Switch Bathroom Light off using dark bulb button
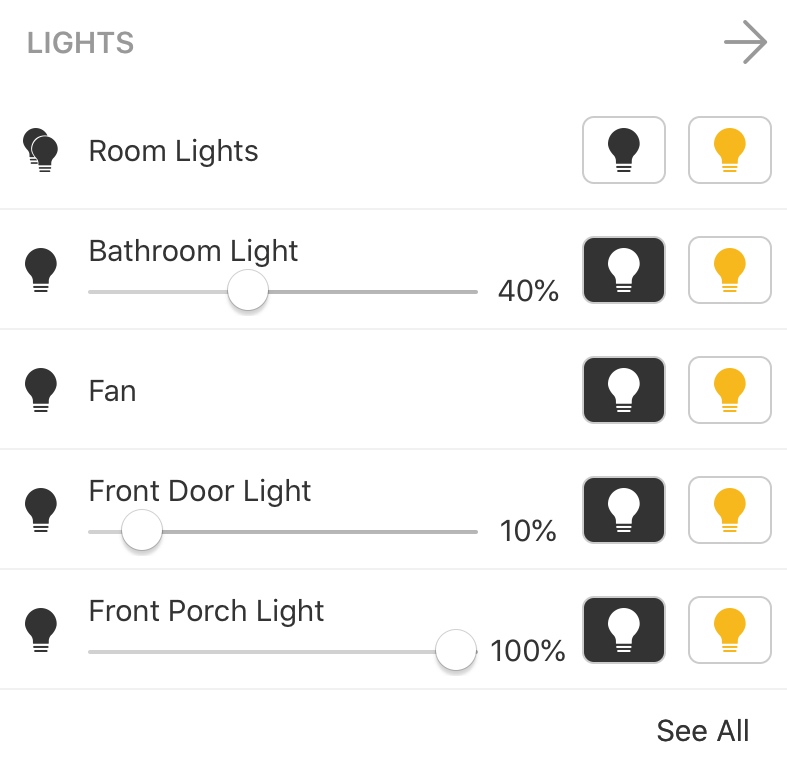The width and height of the screenshot is (787, 765). (x=623, y=270)
